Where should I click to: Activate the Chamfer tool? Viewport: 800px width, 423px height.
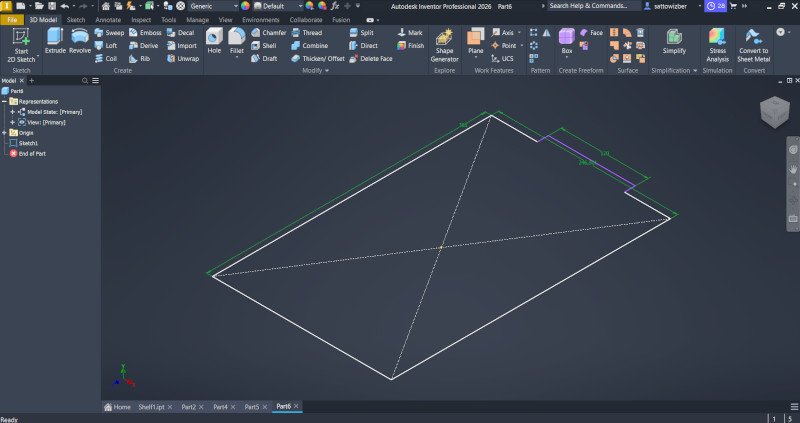[x=268, y=32]
